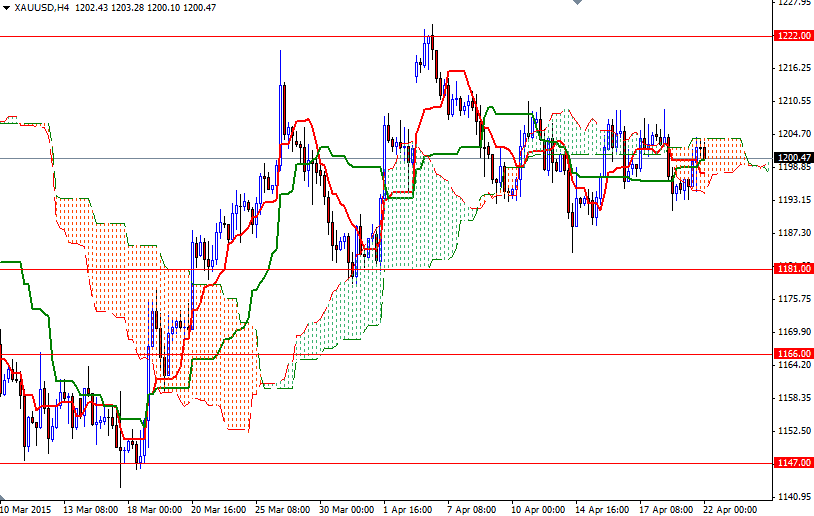This screenshot has width=814, height=516.
Task: Click the XAUUSD,H4 symbol label
Action: 41,7
